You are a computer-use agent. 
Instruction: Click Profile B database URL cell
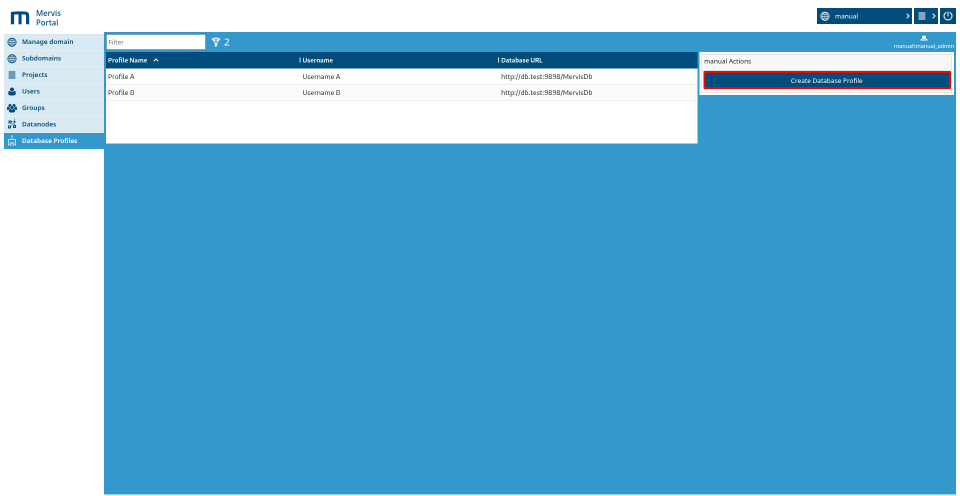(x=547, y=93)
